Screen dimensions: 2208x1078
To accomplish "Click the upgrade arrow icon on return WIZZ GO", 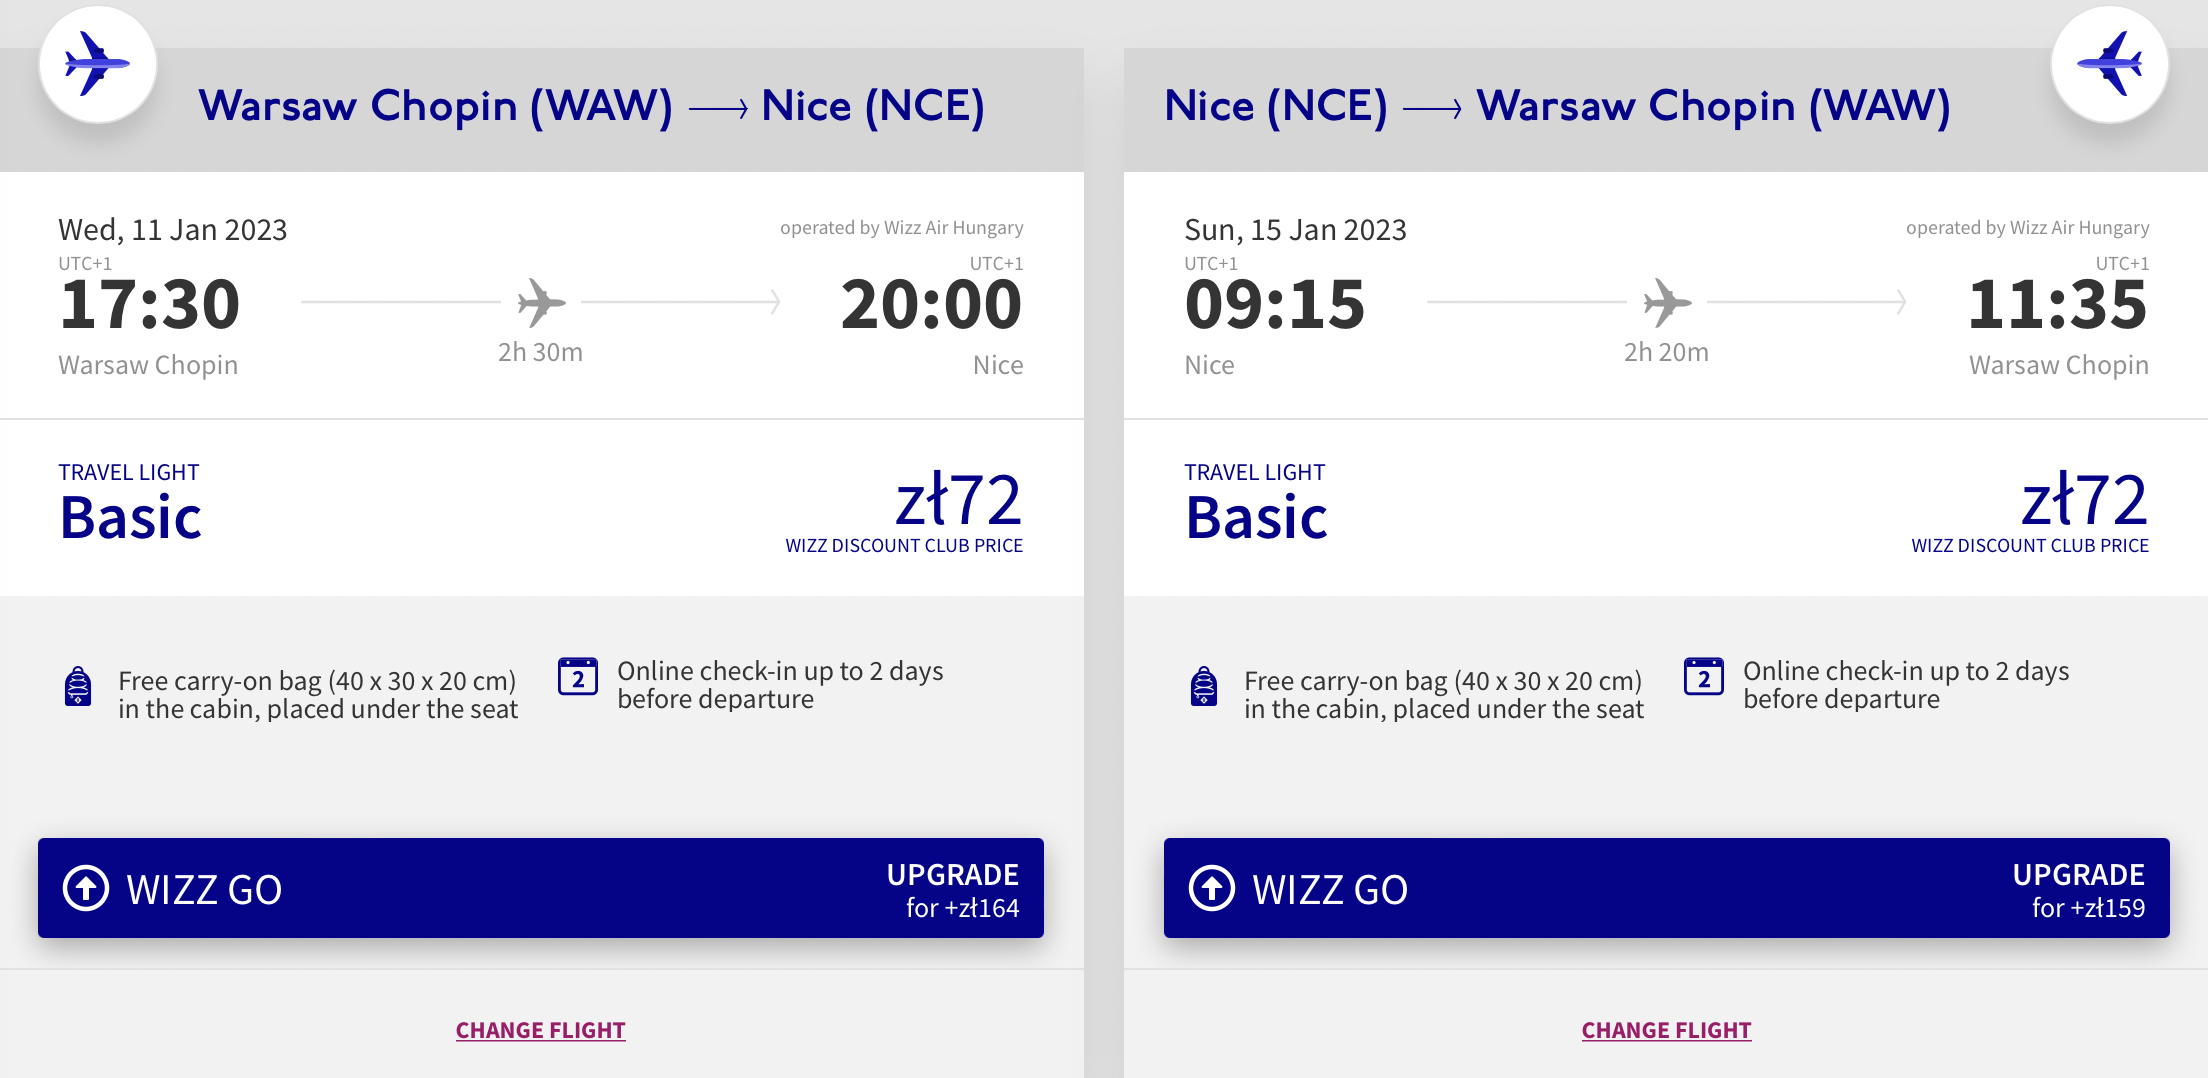I will (x=1212, y=888).
